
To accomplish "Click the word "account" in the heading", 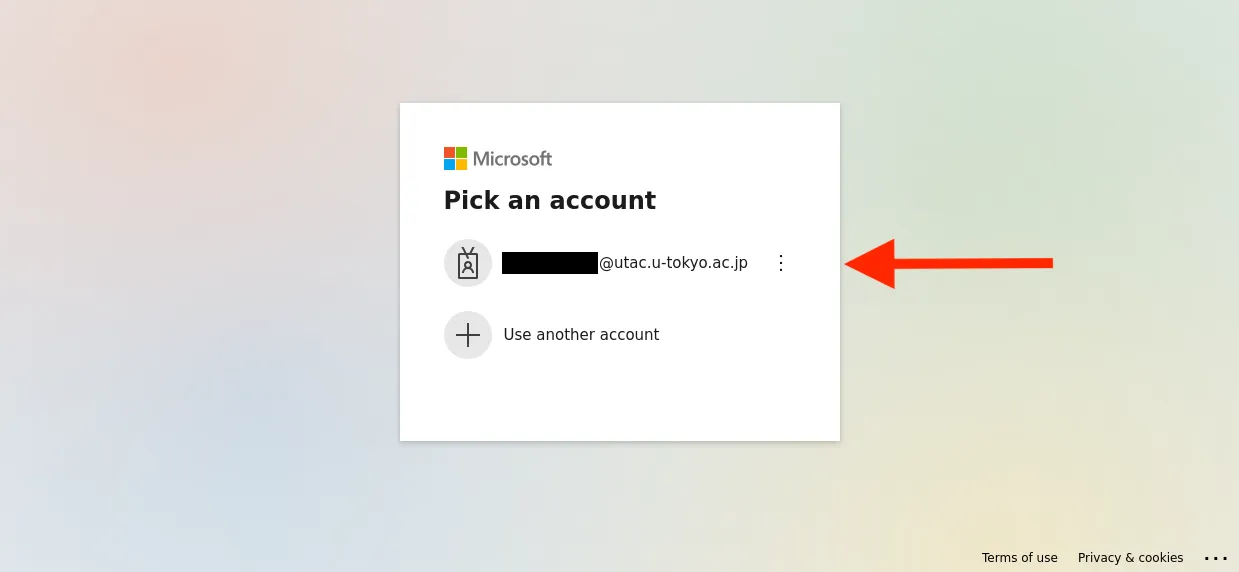I will (609, 201).
